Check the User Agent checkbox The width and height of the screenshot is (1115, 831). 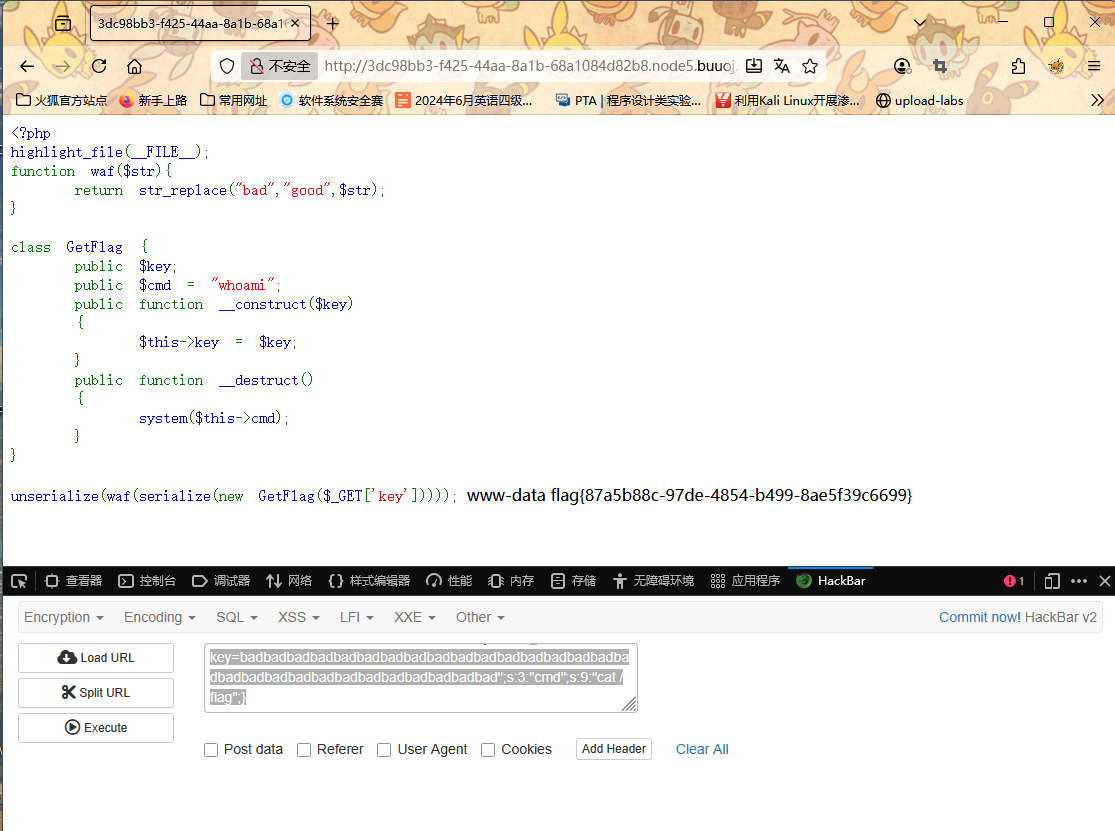pos(384,750)
